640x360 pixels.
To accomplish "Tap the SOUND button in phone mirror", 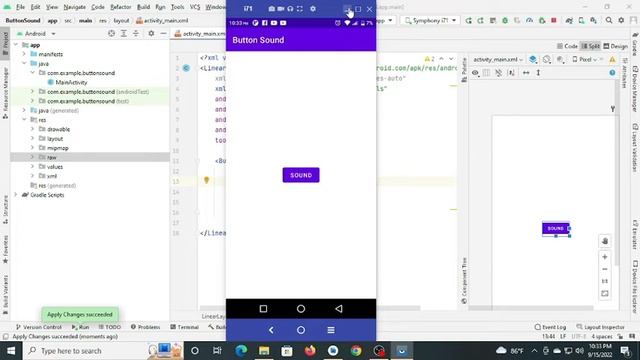I will pyautogui.click(x=301, y=175).
